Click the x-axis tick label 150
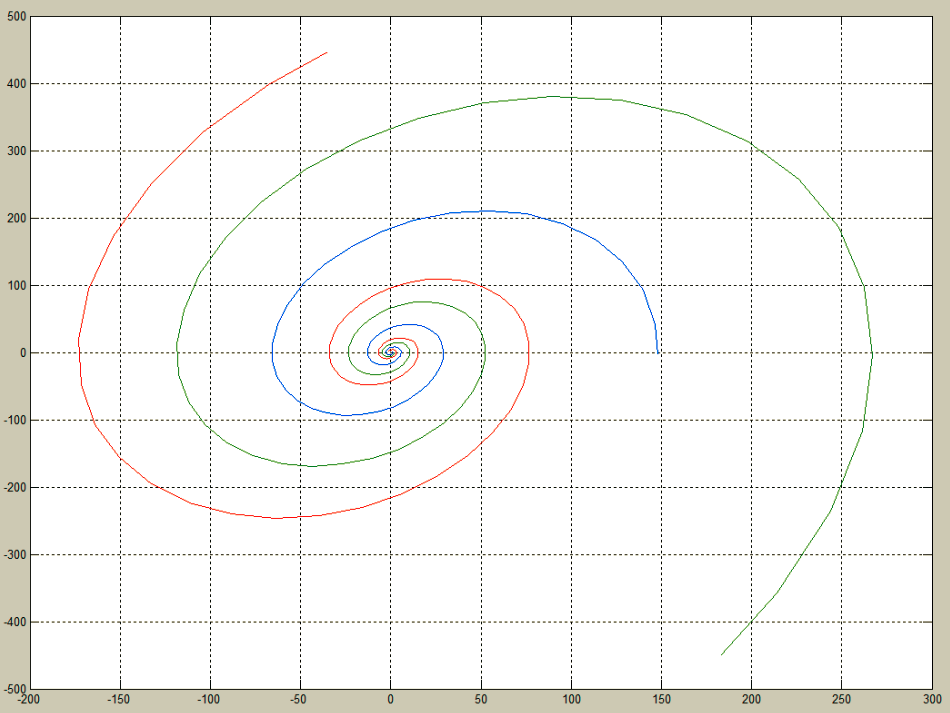The image size is (950, 713). [662, 700]
